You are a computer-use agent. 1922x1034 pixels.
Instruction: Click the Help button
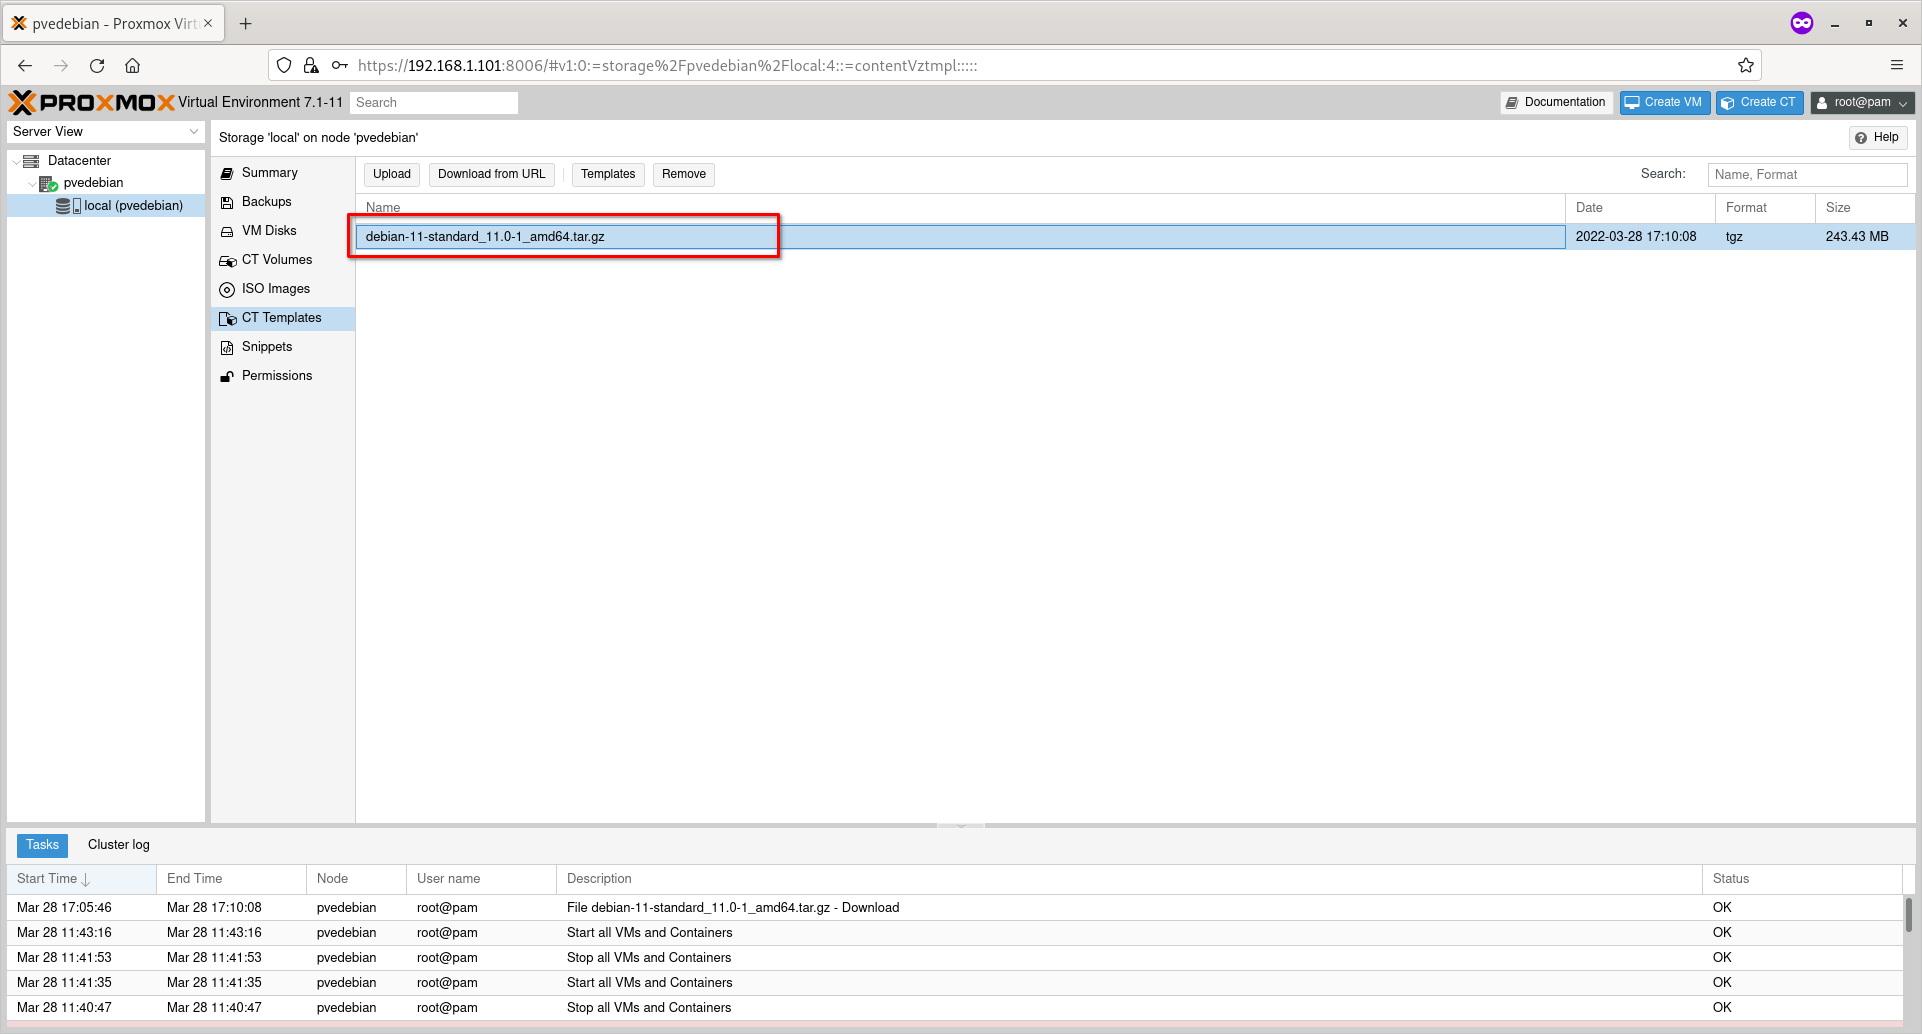(x=1877, y=138)
